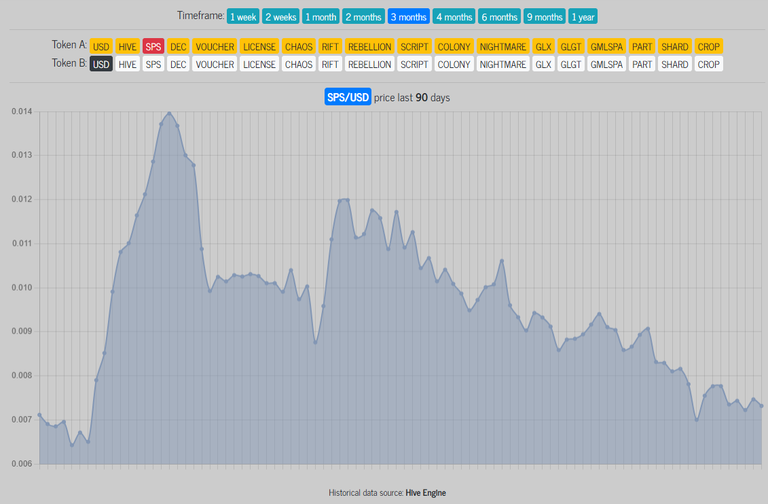Screen dimensions: 768x504
Task: Choose GMLSPA as Token B
Action: pyautogui.click(x=606, y=64)
